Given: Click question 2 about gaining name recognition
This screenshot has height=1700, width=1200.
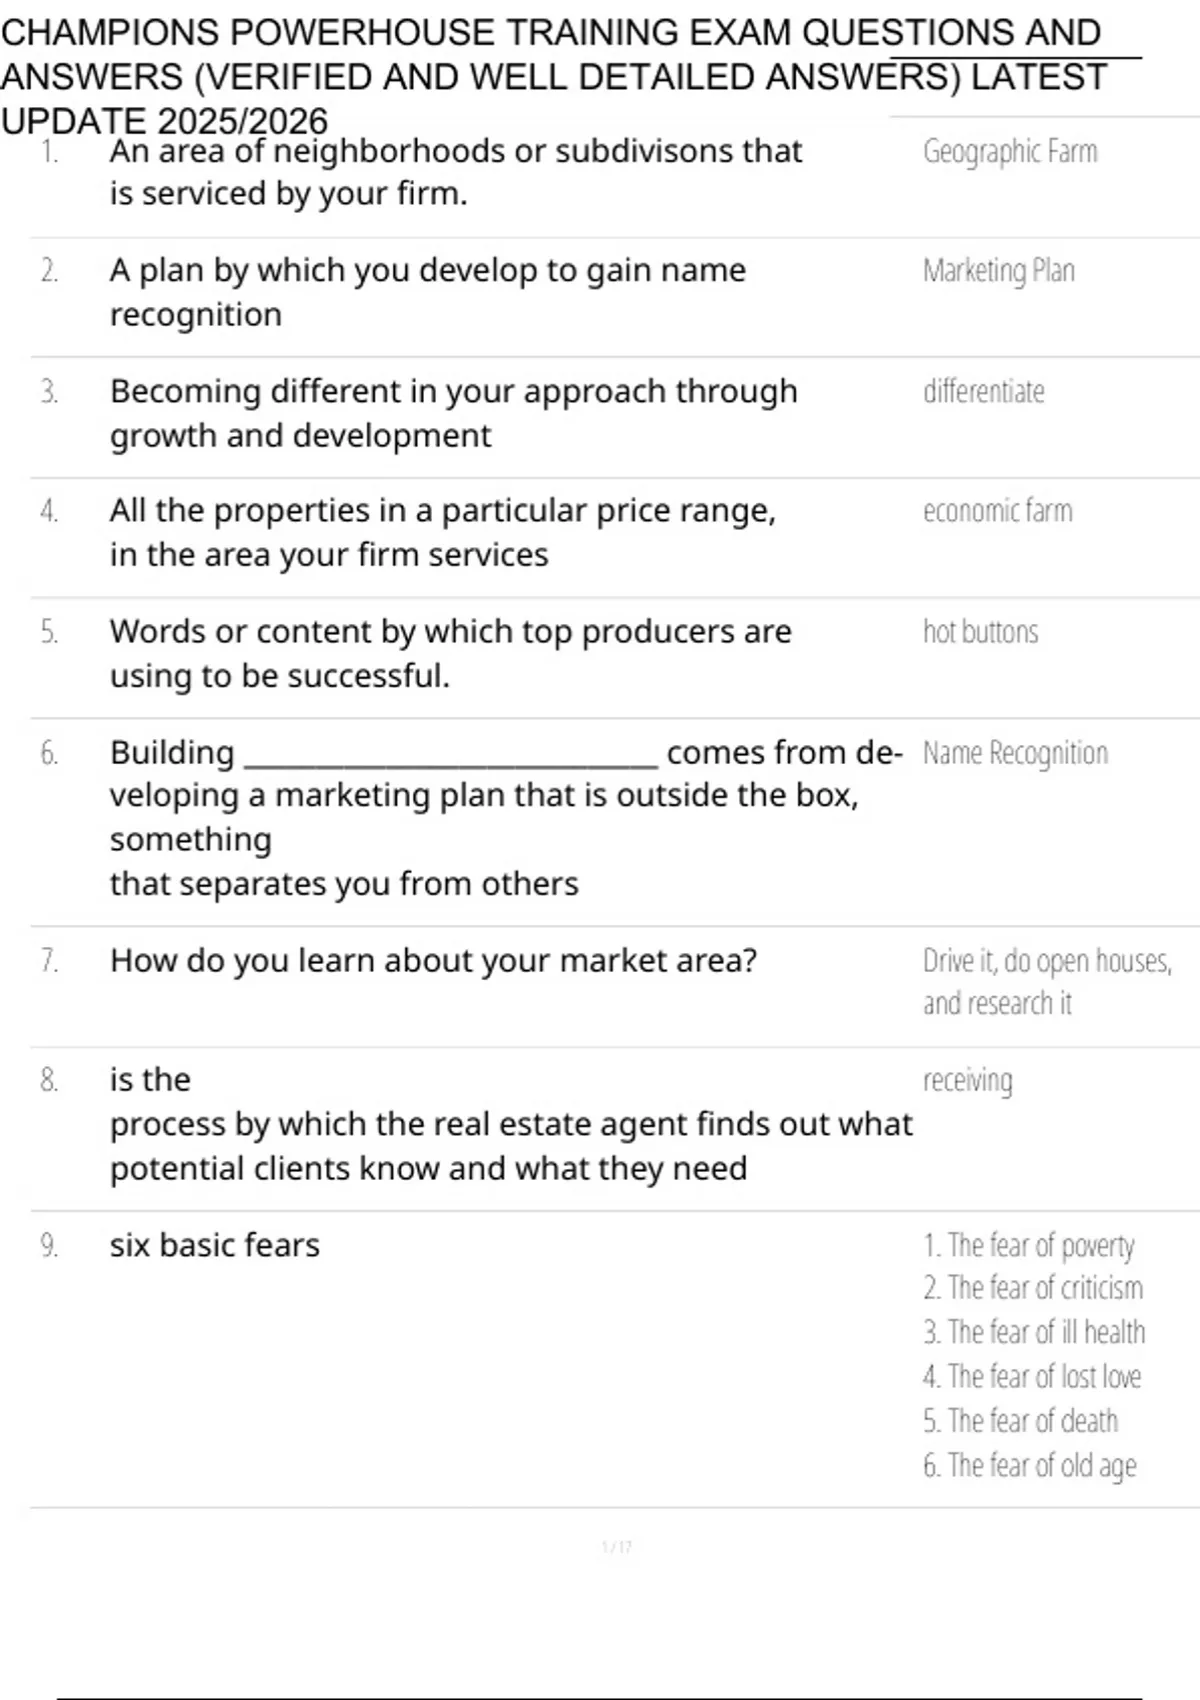Looking at the screenshot, I should [x=428, y=292].
